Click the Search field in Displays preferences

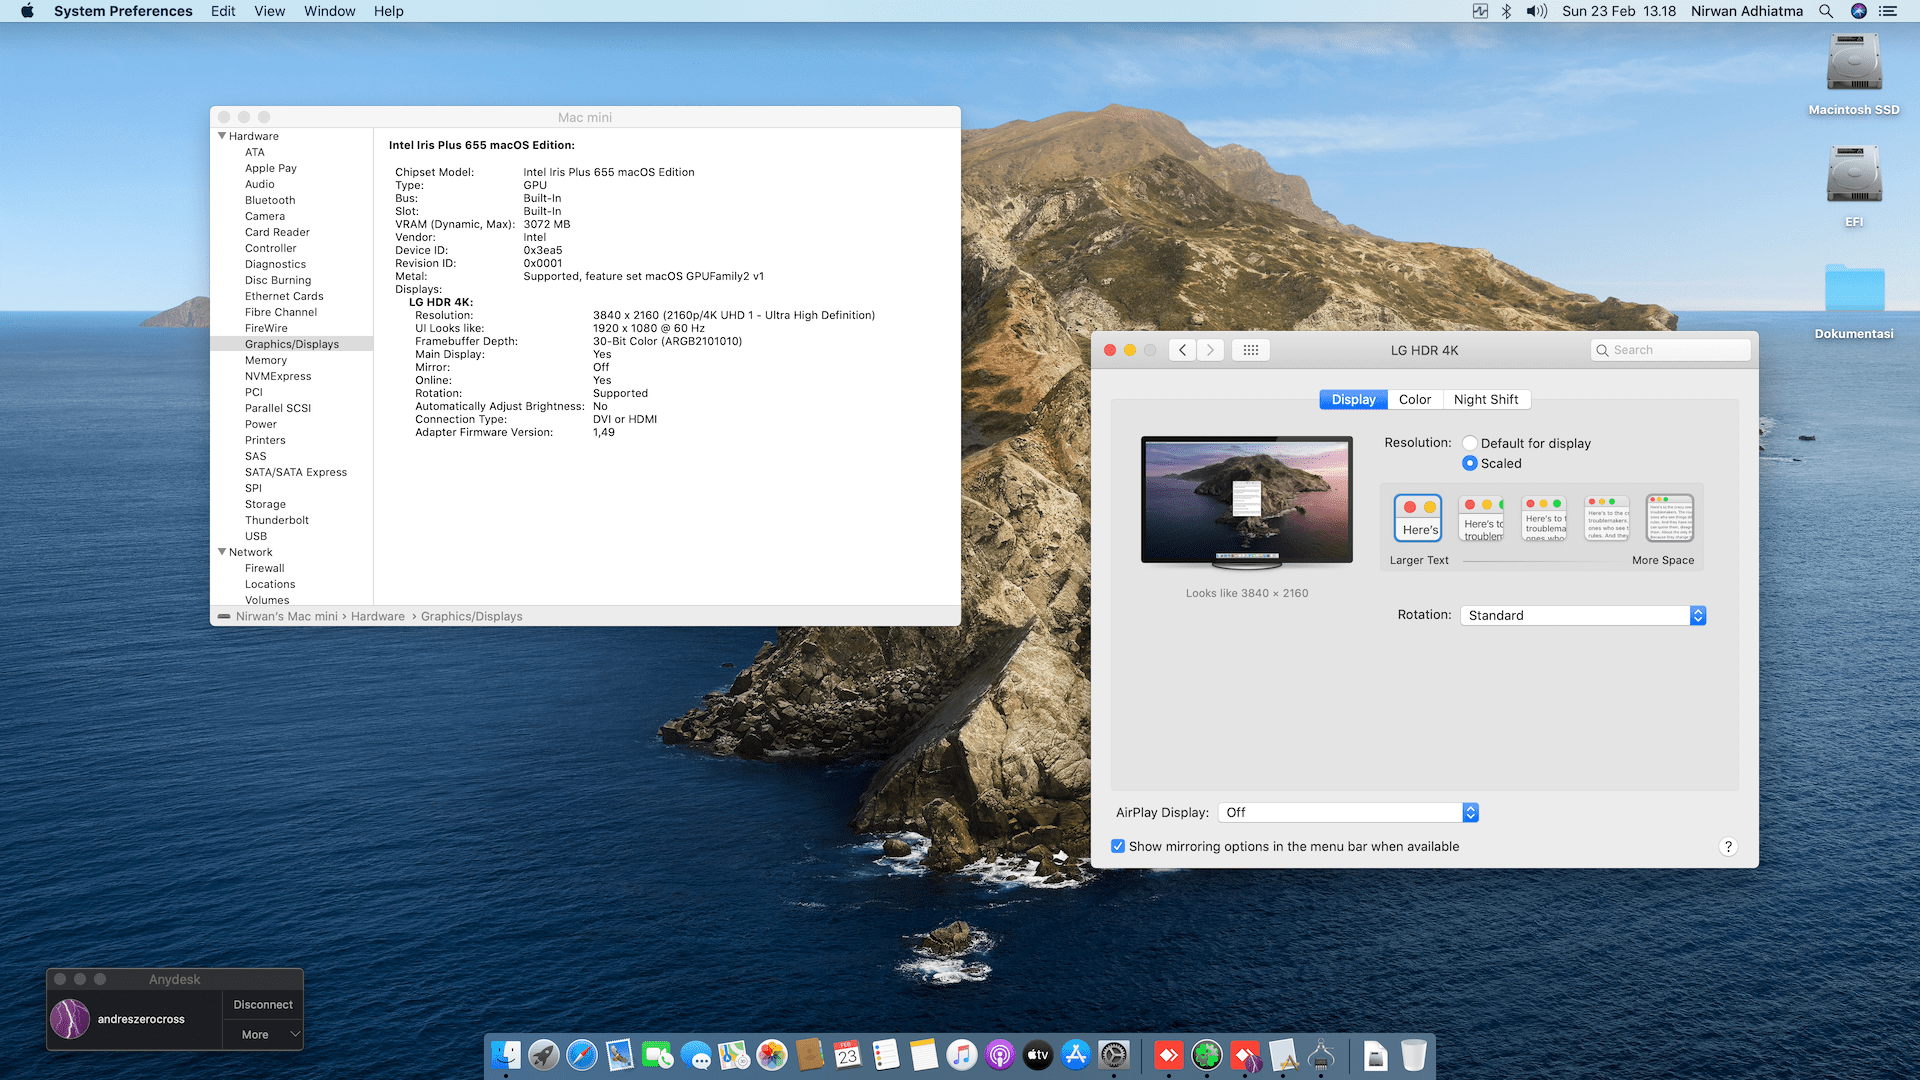(x=1670, y=350)
